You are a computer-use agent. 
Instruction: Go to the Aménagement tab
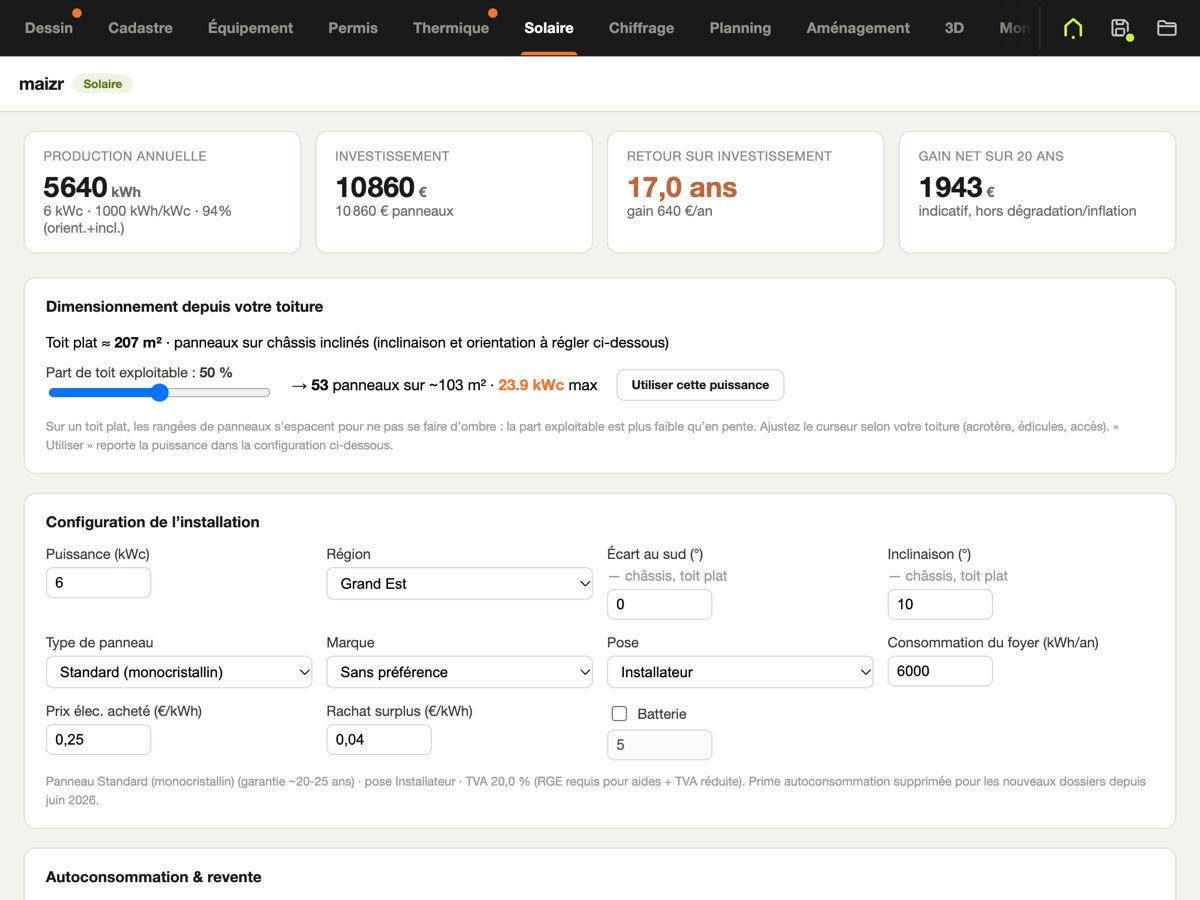click(x=858, y=28)
